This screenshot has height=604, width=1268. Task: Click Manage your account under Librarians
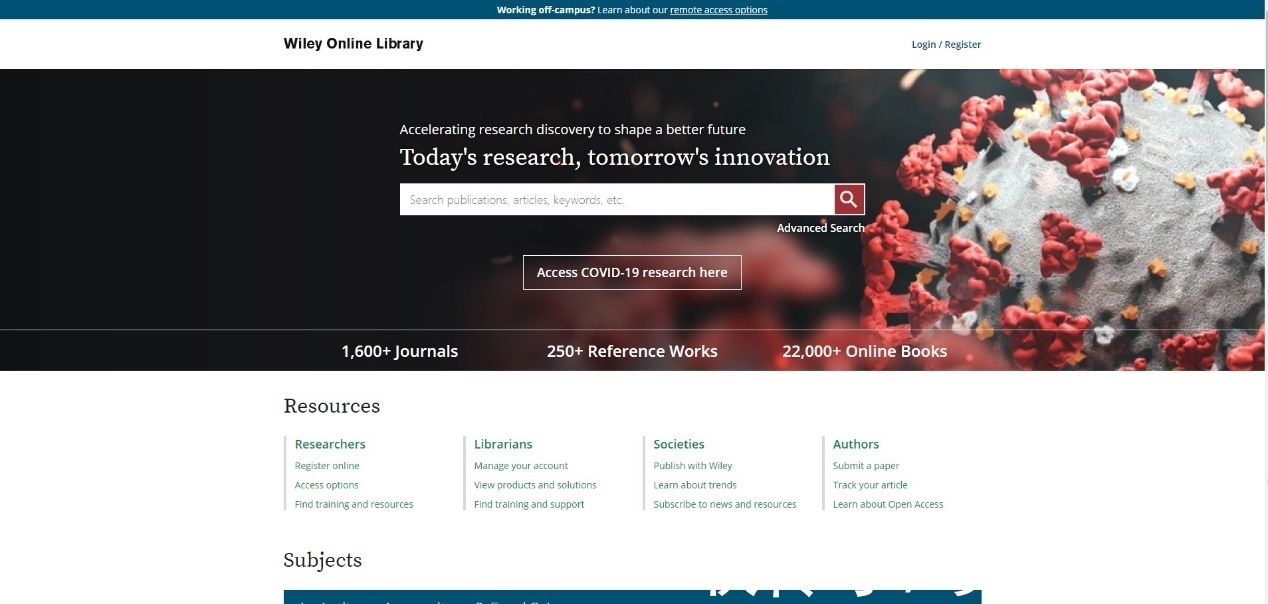pos(521,466)
